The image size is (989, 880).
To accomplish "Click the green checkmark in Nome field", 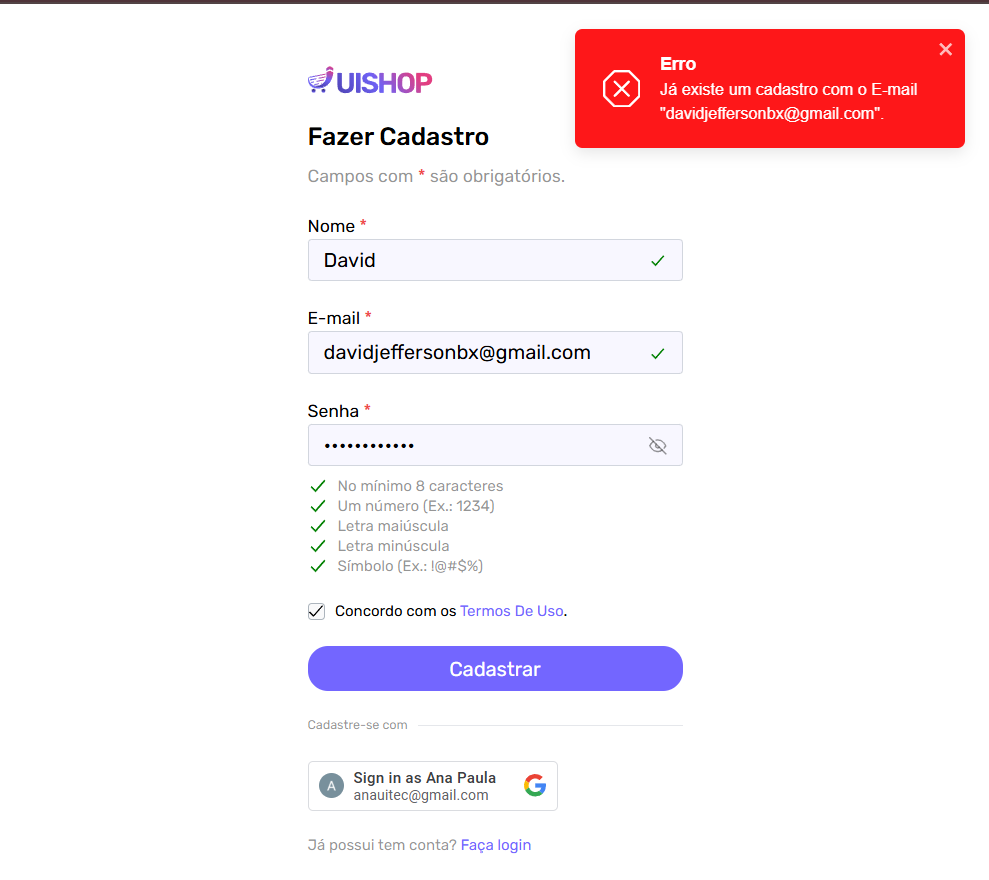I will 657,260.
